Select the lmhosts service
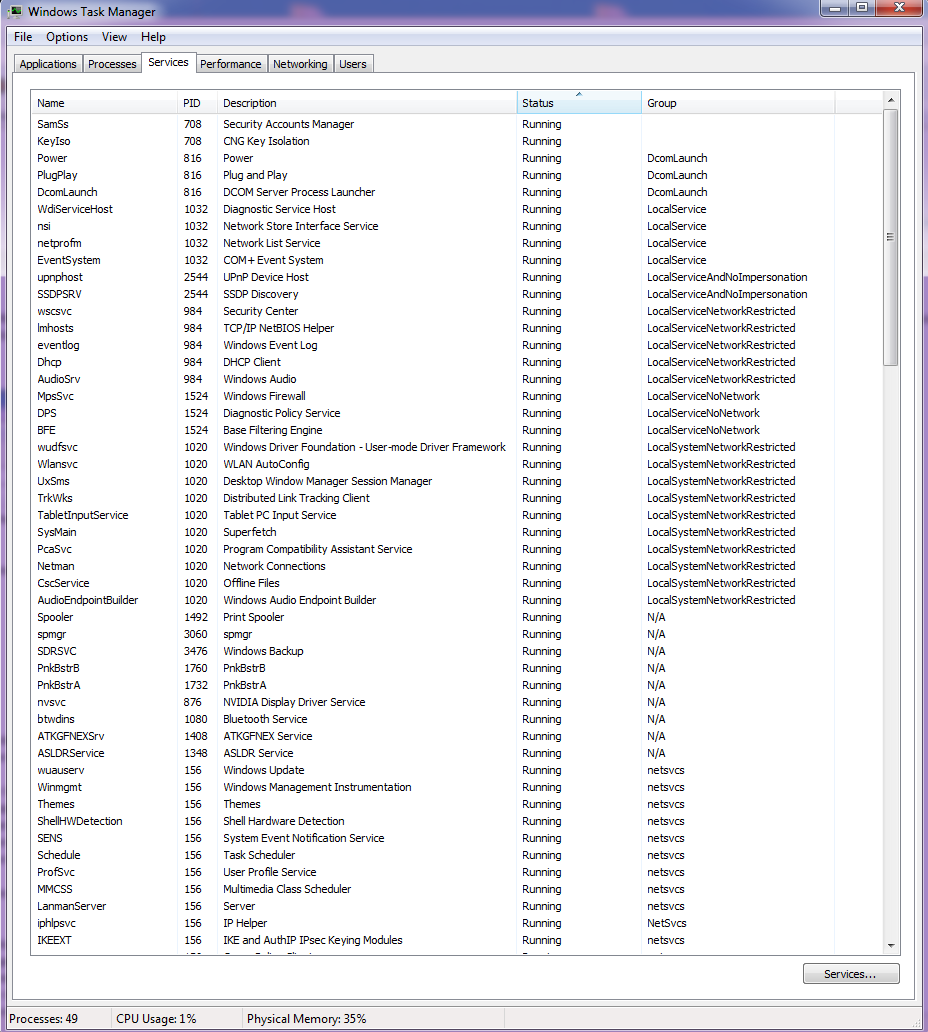 (x=456, y=328)
